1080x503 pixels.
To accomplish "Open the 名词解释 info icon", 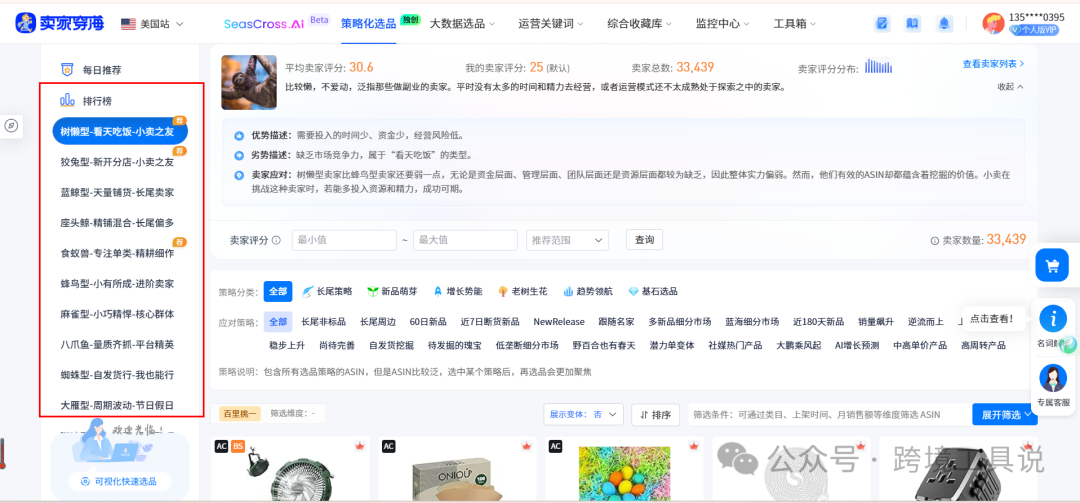I will coord(1052,318).
